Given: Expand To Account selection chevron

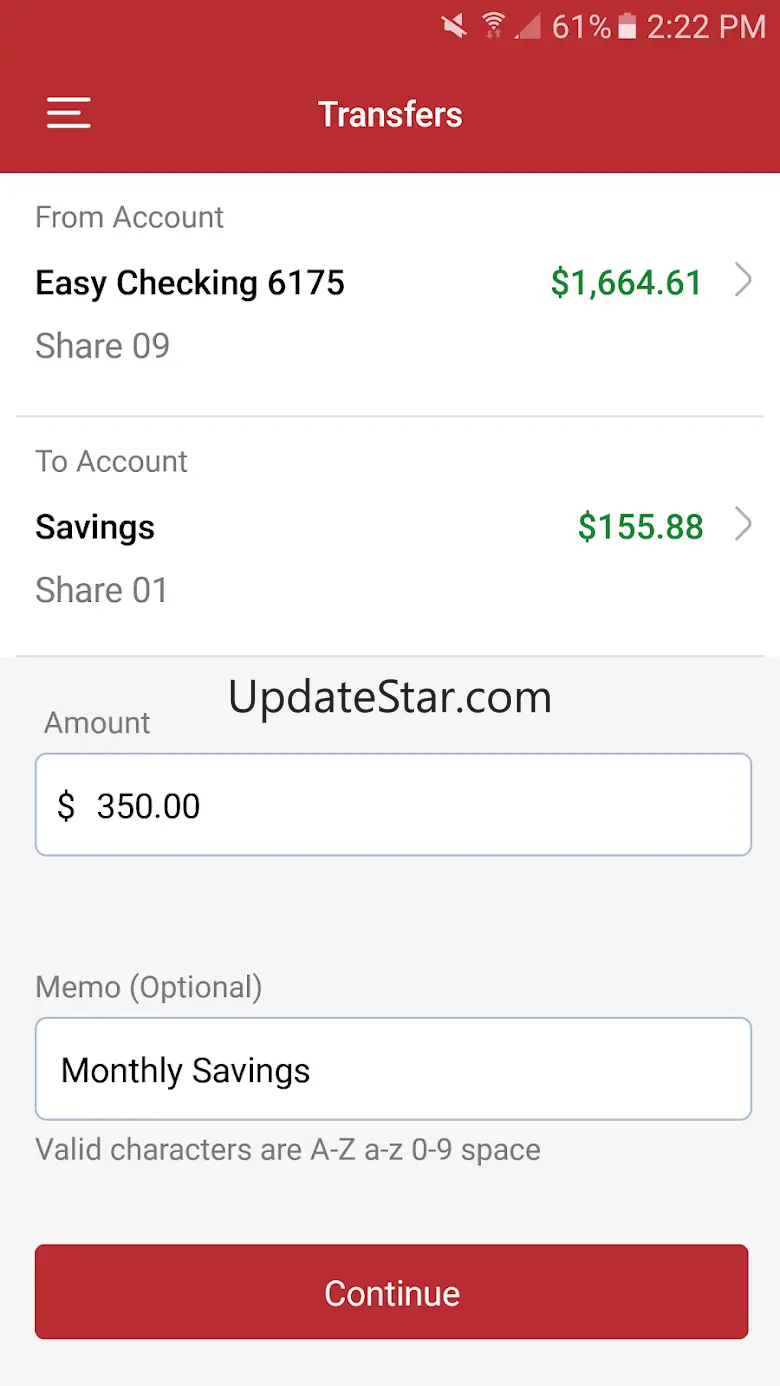Looking at the screenshot, I should [x=743, y=525].
